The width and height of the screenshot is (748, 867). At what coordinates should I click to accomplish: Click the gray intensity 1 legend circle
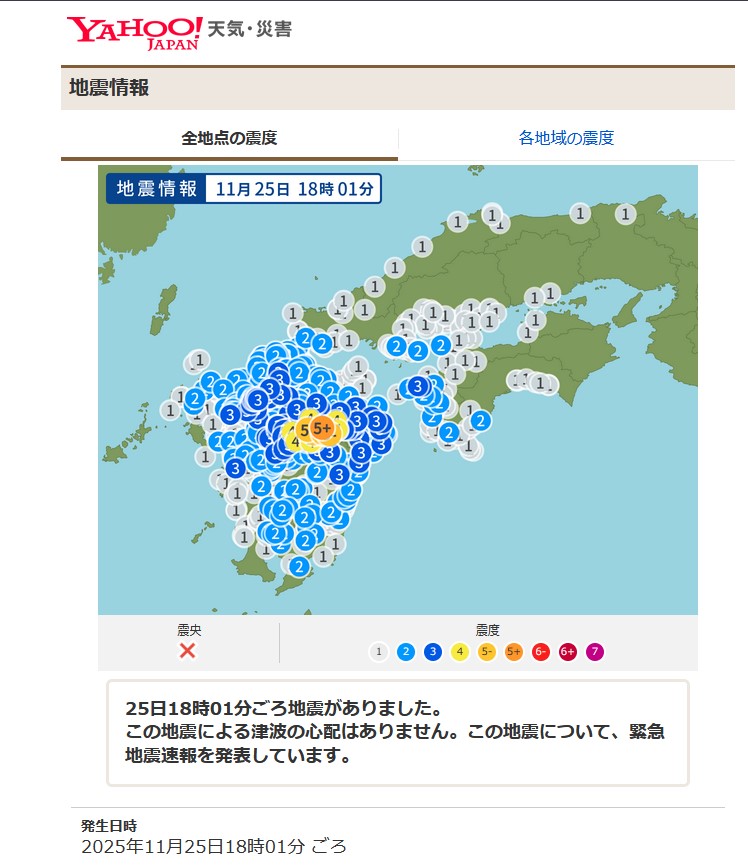point(378,652)
